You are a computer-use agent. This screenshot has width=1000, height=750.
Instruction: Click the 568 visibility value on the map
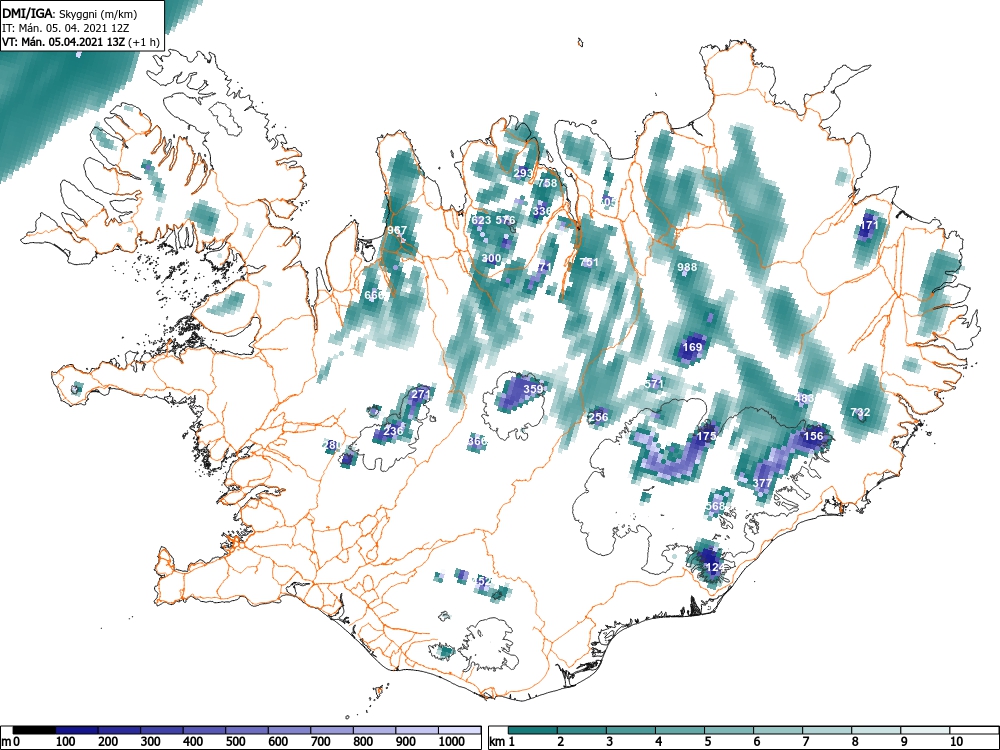pos(716,506)
